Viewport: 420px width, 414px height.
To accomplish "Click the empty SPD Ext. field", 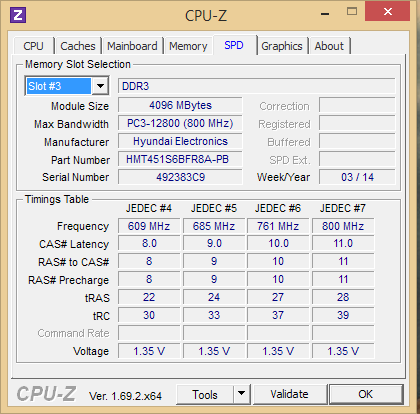I will pyautogui.click(x=357, y=159).
